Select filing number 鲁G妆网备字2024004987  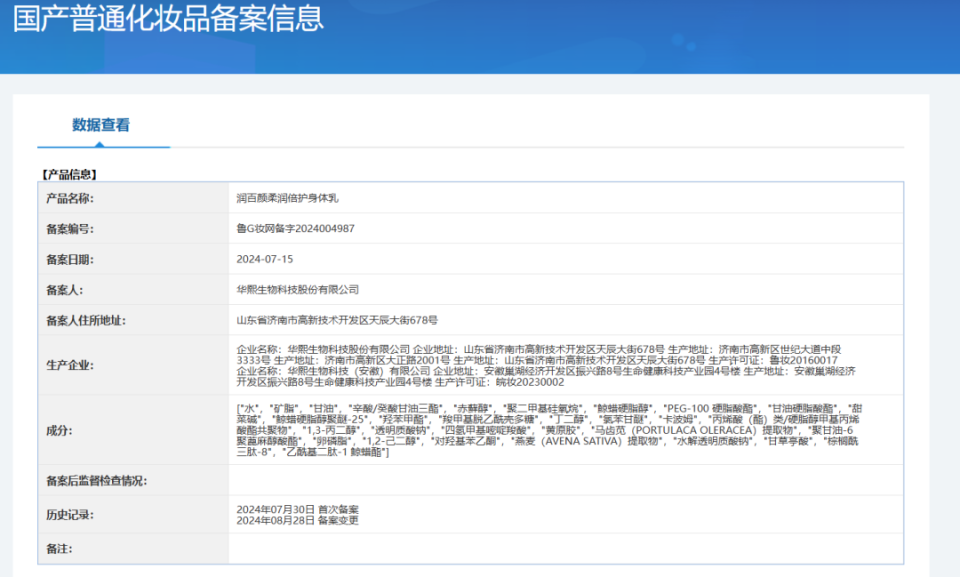(295, 228)
